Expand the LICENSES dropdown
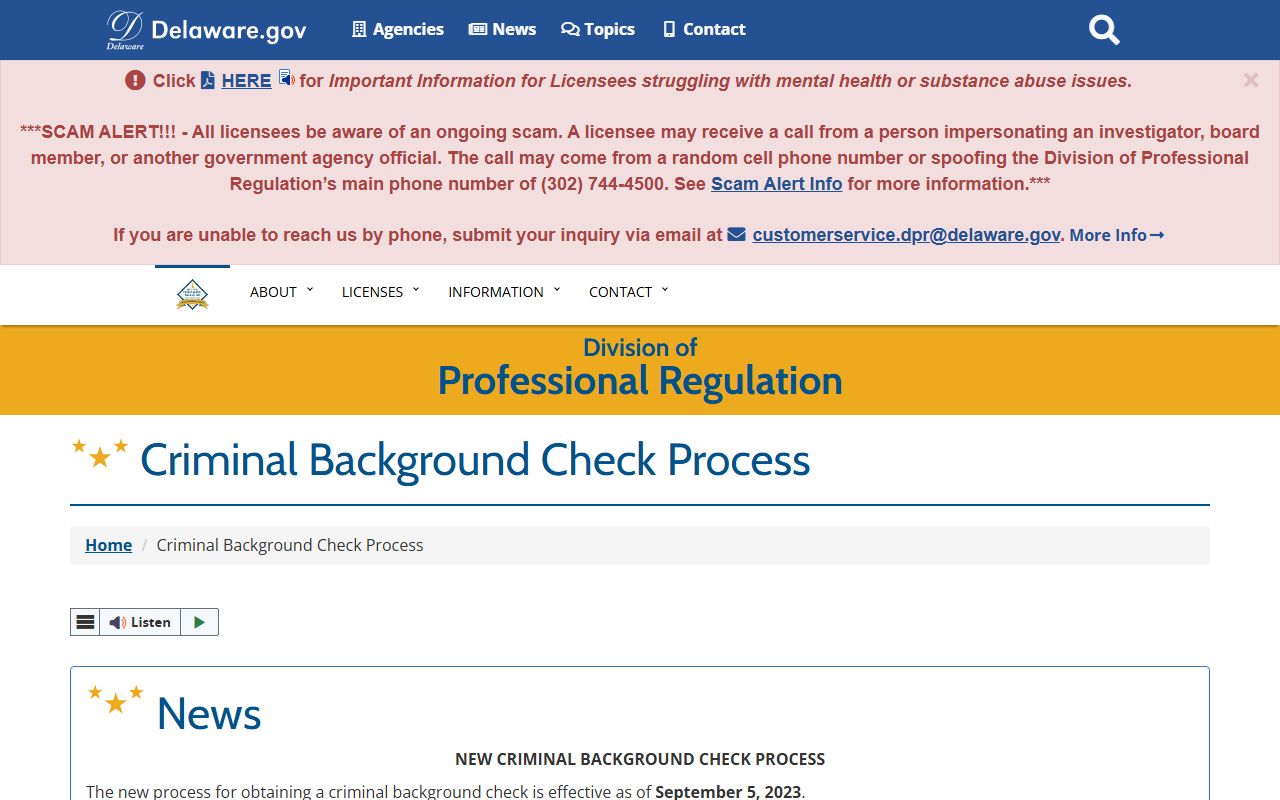 [x=381, y=292]
